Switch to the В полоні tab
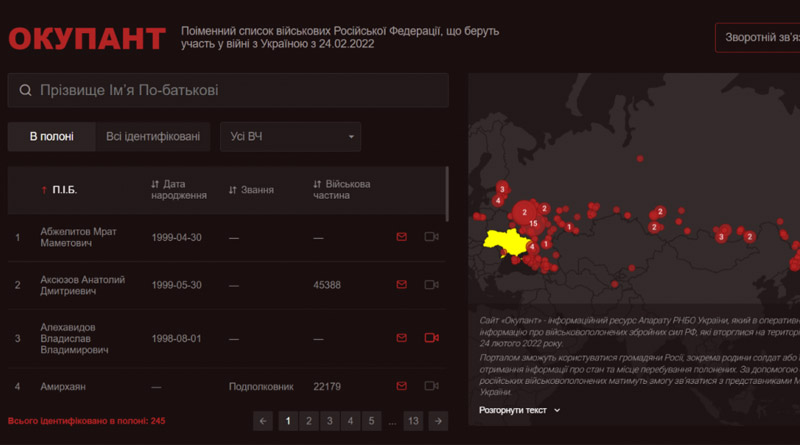Viewport: 800px width, 445px height. point(51,137)
